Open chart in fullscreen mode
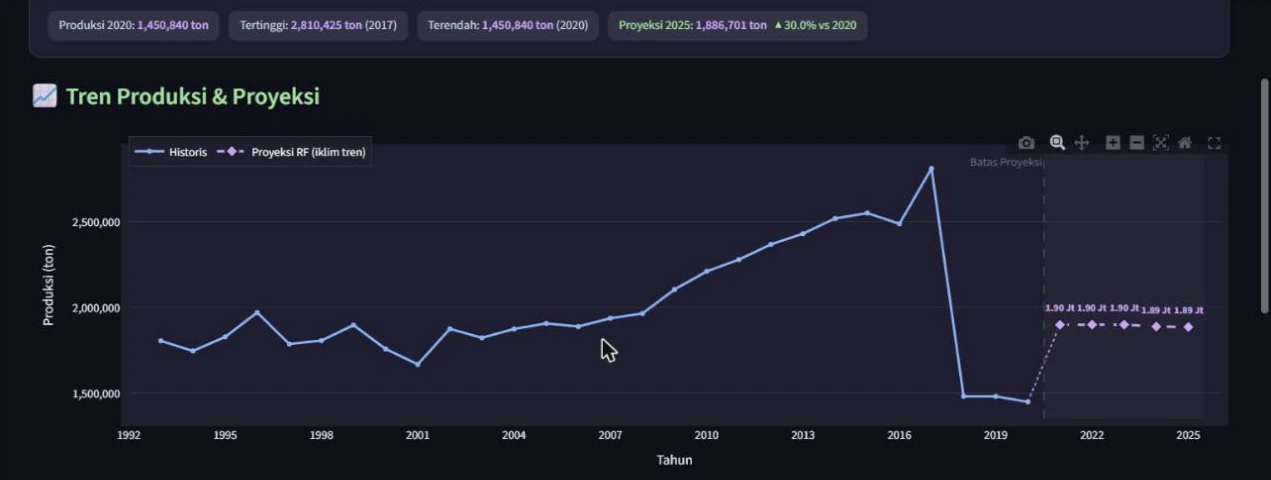 pos(1215,143)
